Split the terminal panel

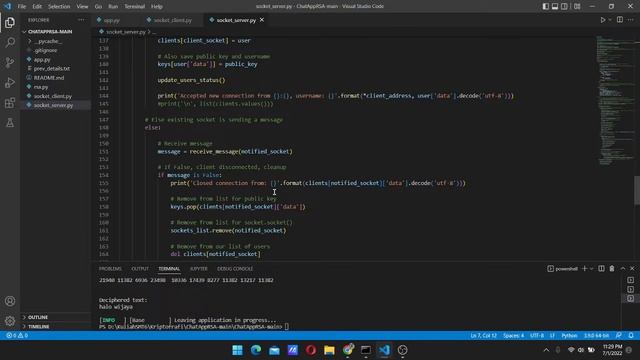point(601,269)
